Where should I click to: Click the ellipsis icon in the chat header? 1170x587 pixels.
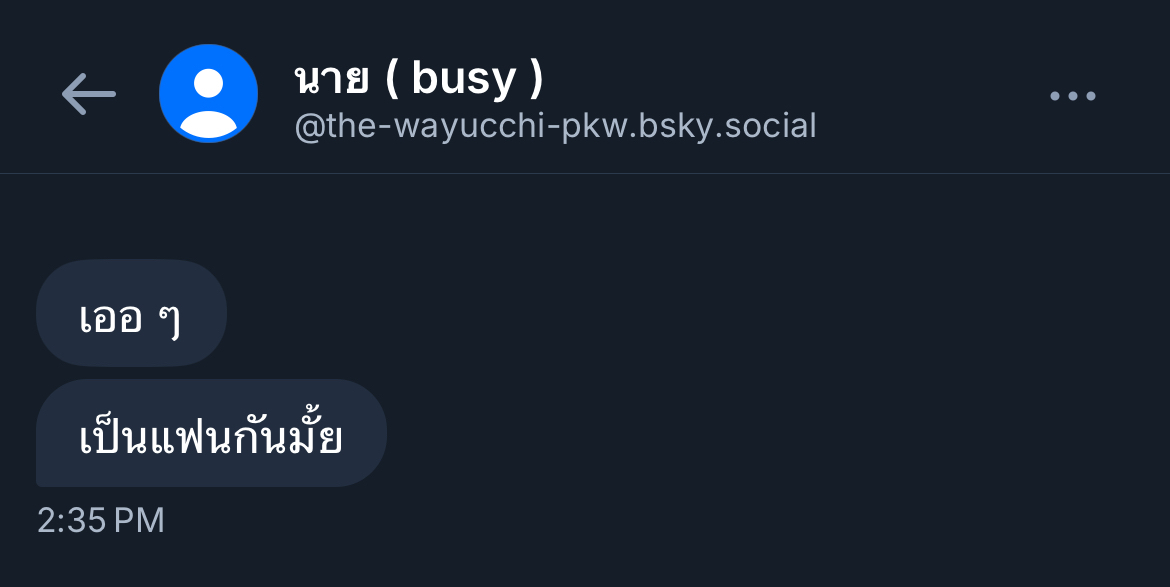coord(1072,95)
